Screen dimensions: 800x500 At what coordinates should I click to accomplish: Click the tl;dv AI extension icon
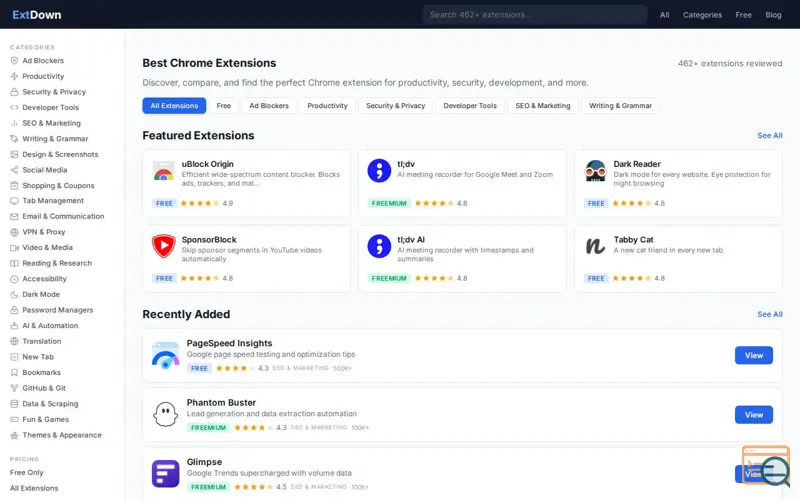tap(379, 246)
